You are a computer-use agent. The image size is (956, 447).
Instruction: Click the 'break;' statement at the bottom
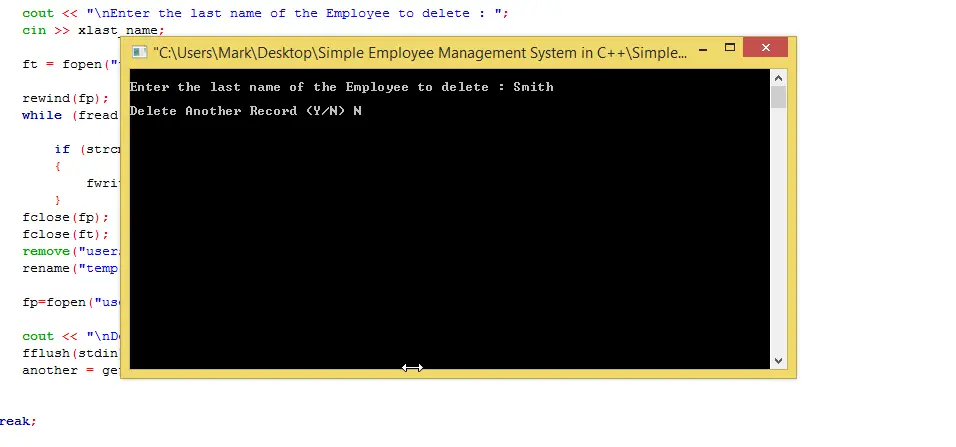(18, 421)
